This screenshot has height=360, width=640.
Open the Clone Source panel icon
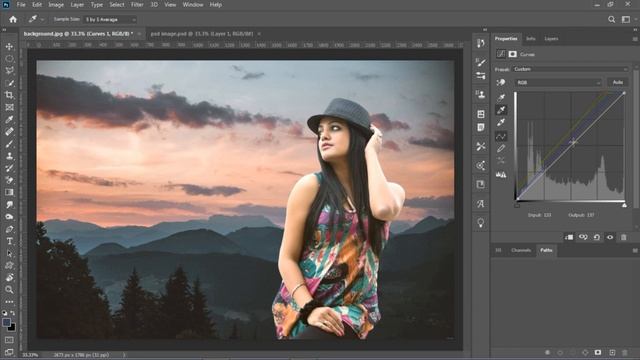(481, 94)
